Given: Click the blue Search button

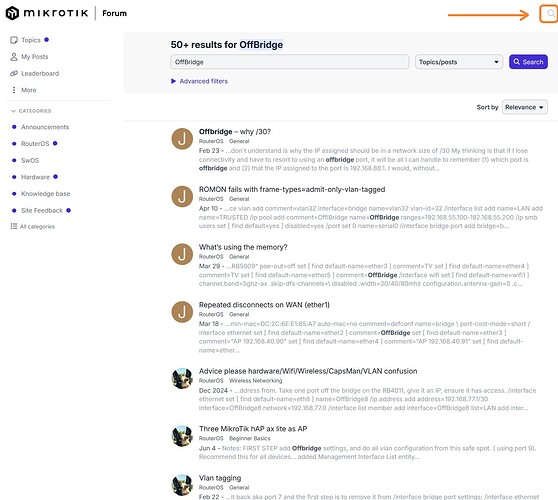Looking at the screenshot, I should pyautogui.click(x=528, y=62).
